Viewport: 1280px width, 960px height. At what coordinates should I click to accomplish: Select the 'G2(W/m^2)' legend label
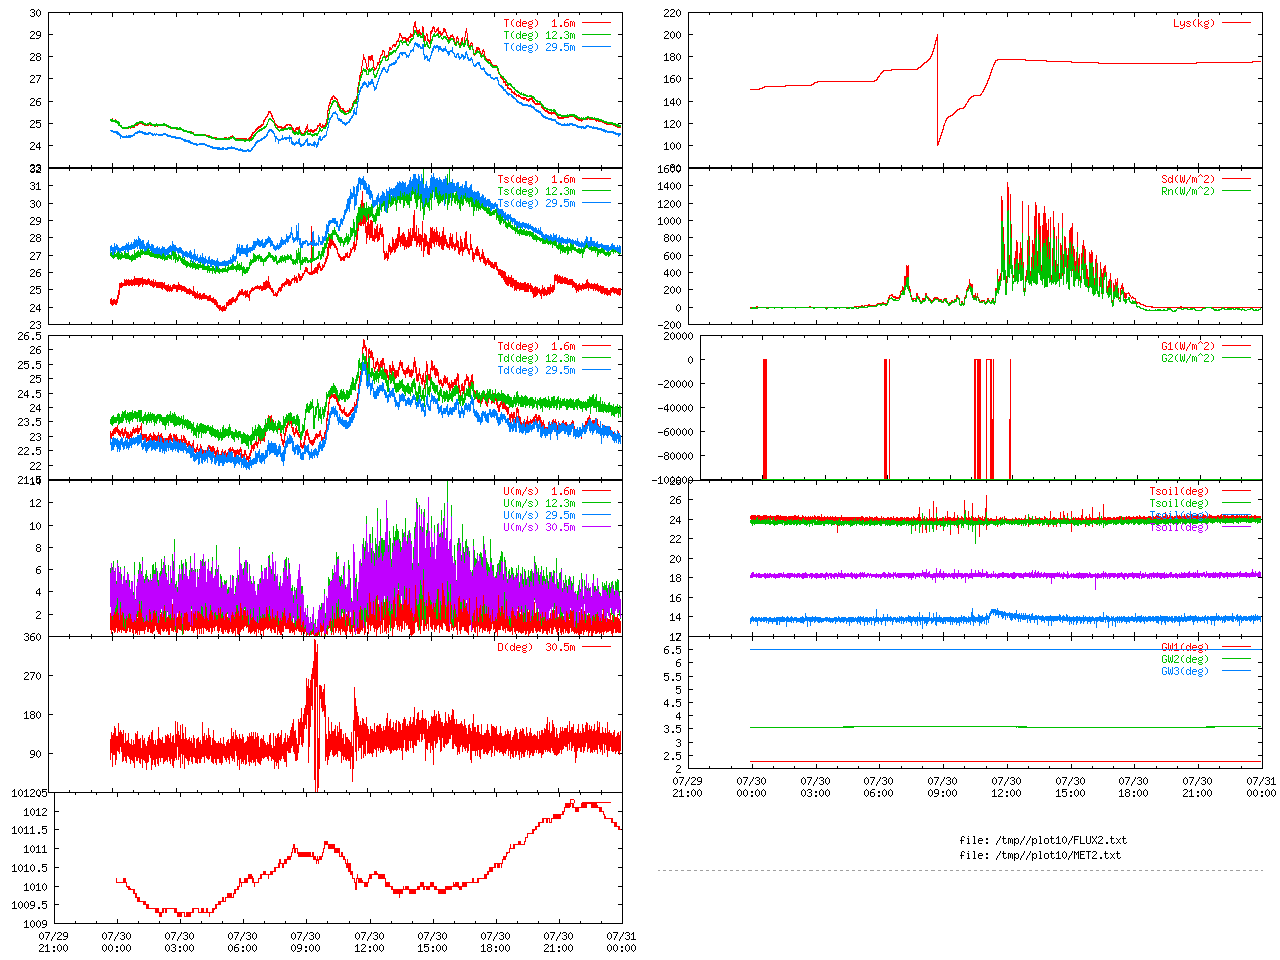1188,359
